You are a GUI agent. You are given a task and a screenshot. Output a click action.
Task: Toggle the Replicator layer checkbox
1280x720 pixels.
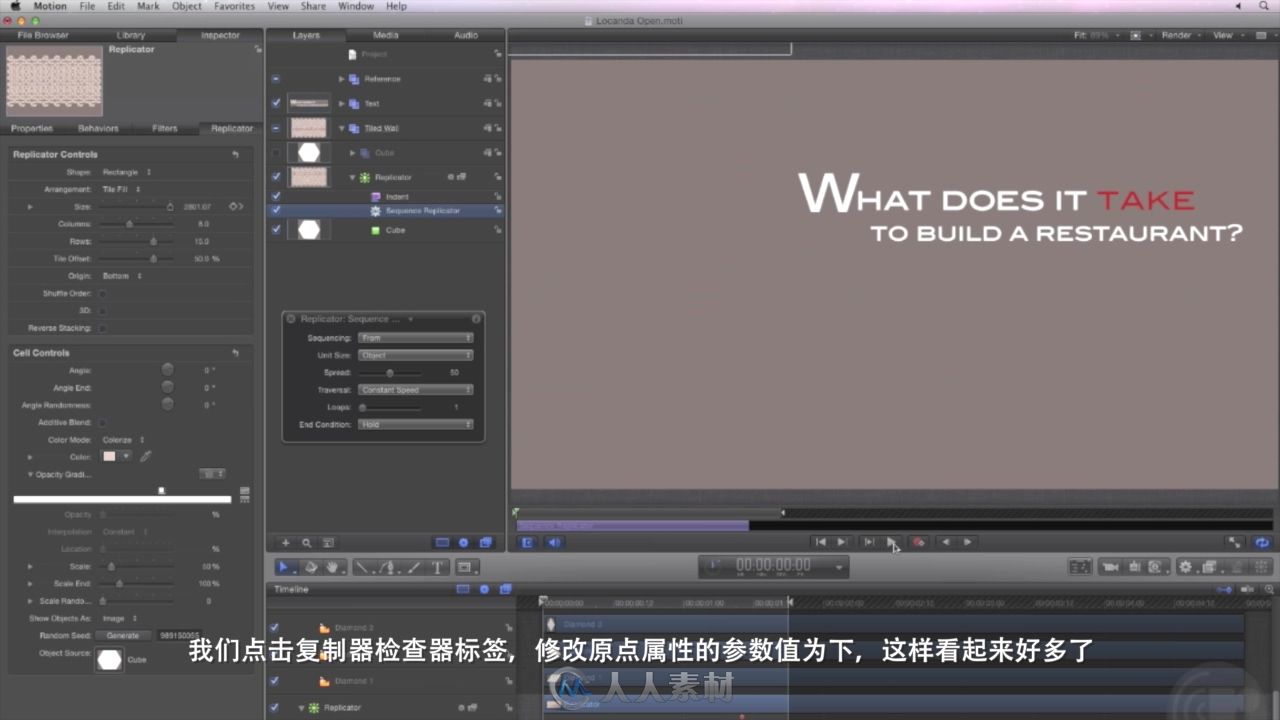pyautogui.click(x=276, y=177)
